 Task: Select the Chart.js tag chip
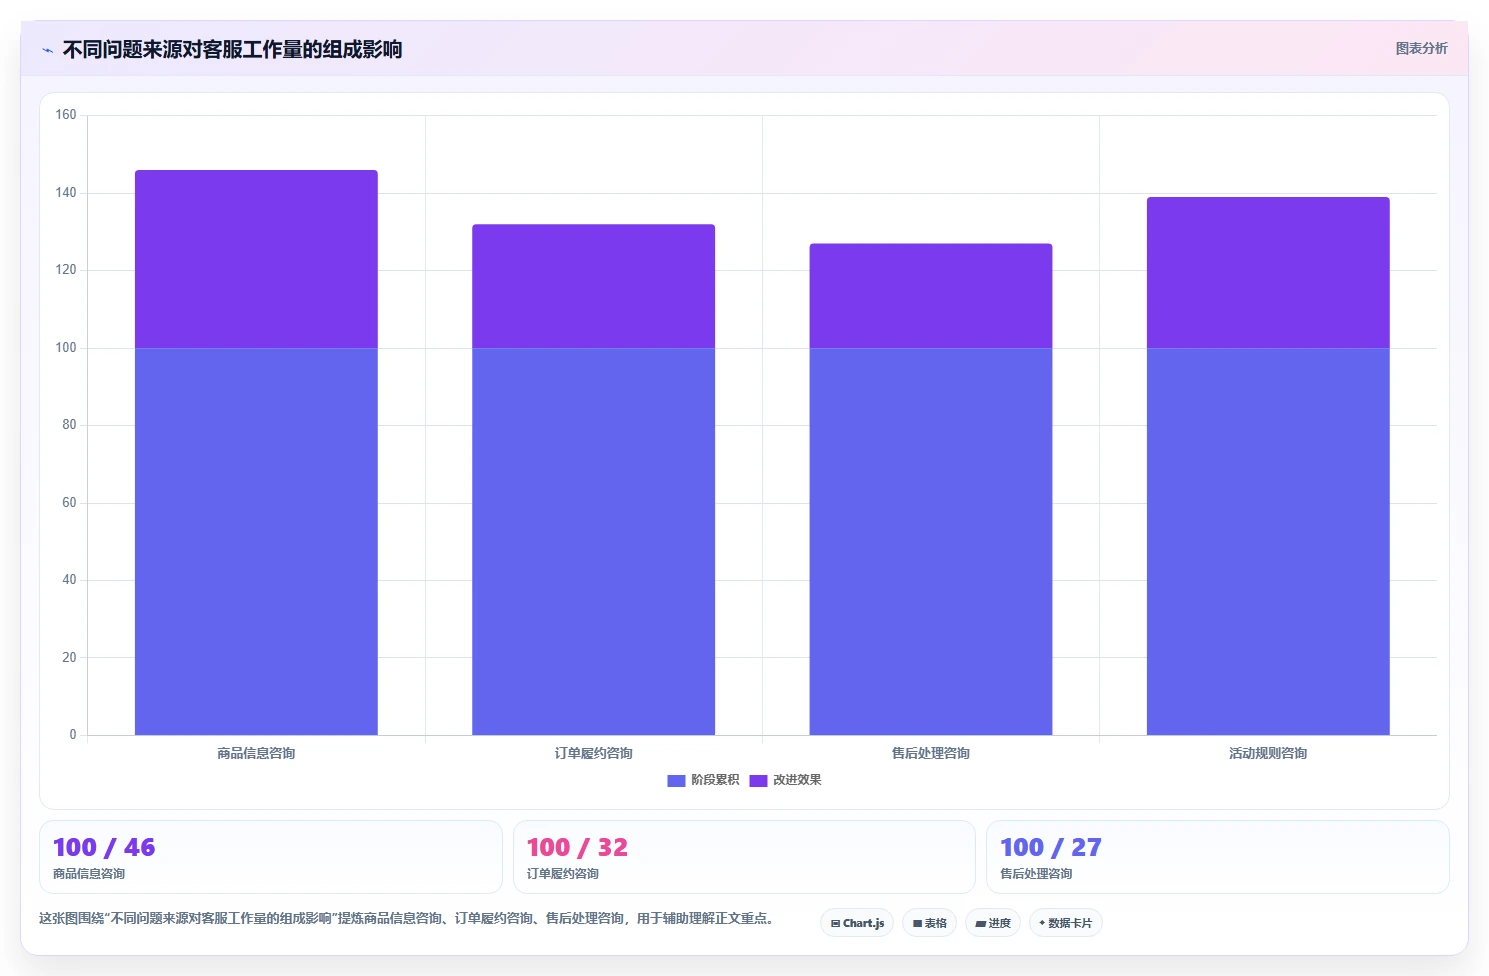click(x=857, y=923)
